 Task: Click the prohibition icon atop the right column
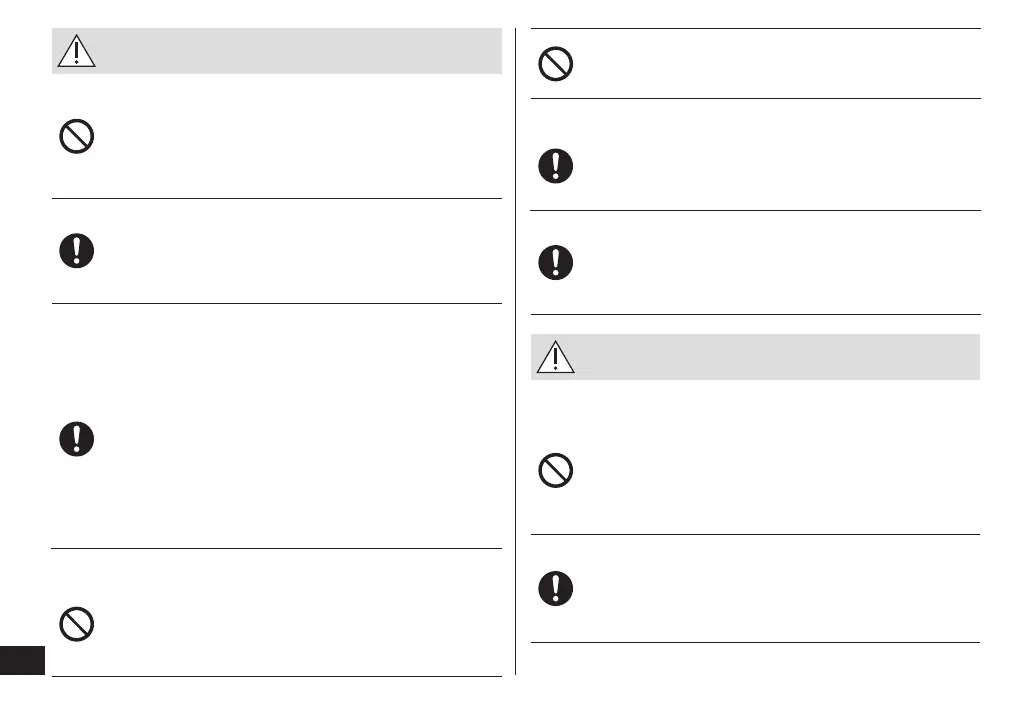[556, 65]
